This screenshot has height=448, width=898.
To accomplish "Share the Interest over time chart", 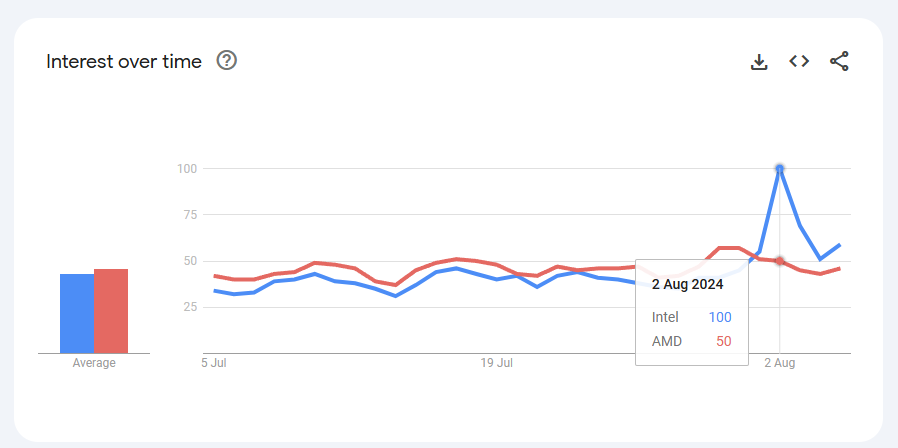I will [839, 61].
